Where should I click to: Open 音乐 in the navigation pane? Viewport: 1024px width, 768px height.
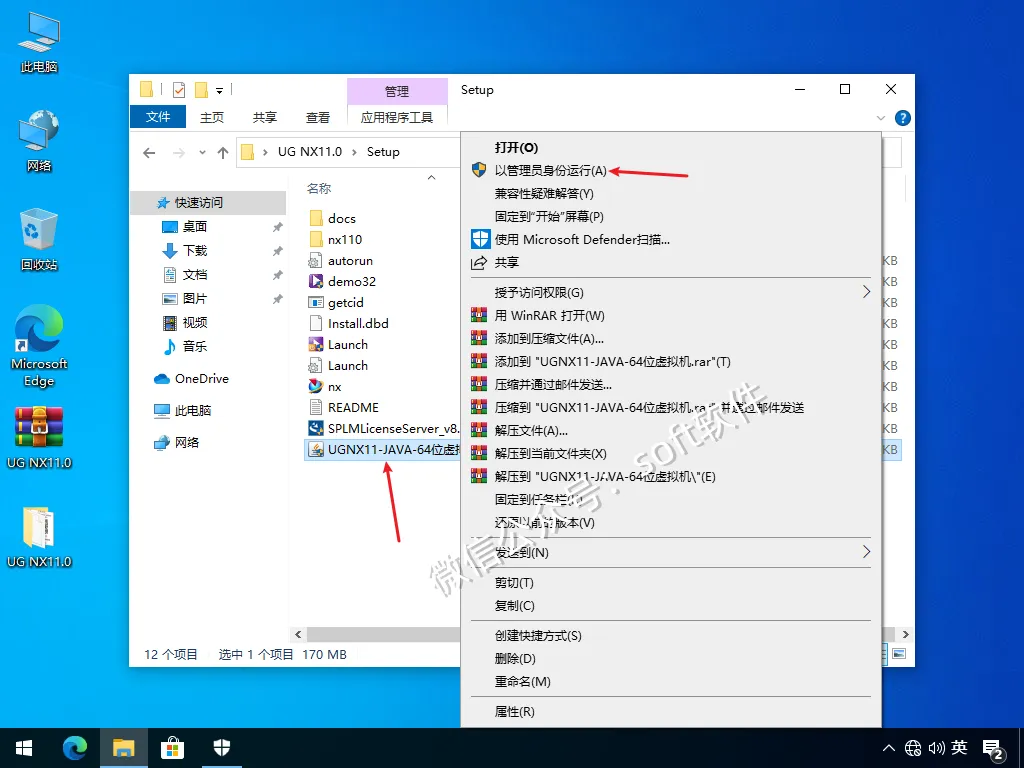point(195,346)
